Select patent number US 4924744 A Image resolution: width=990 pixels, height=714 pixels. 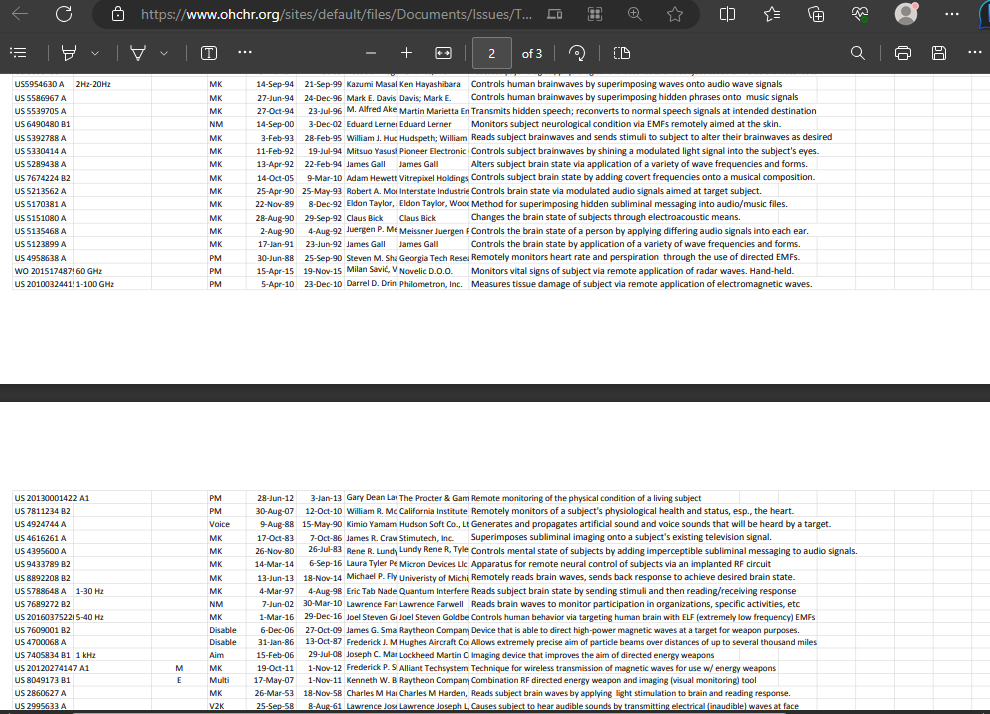pyautogui.click(x=40, y=524)
